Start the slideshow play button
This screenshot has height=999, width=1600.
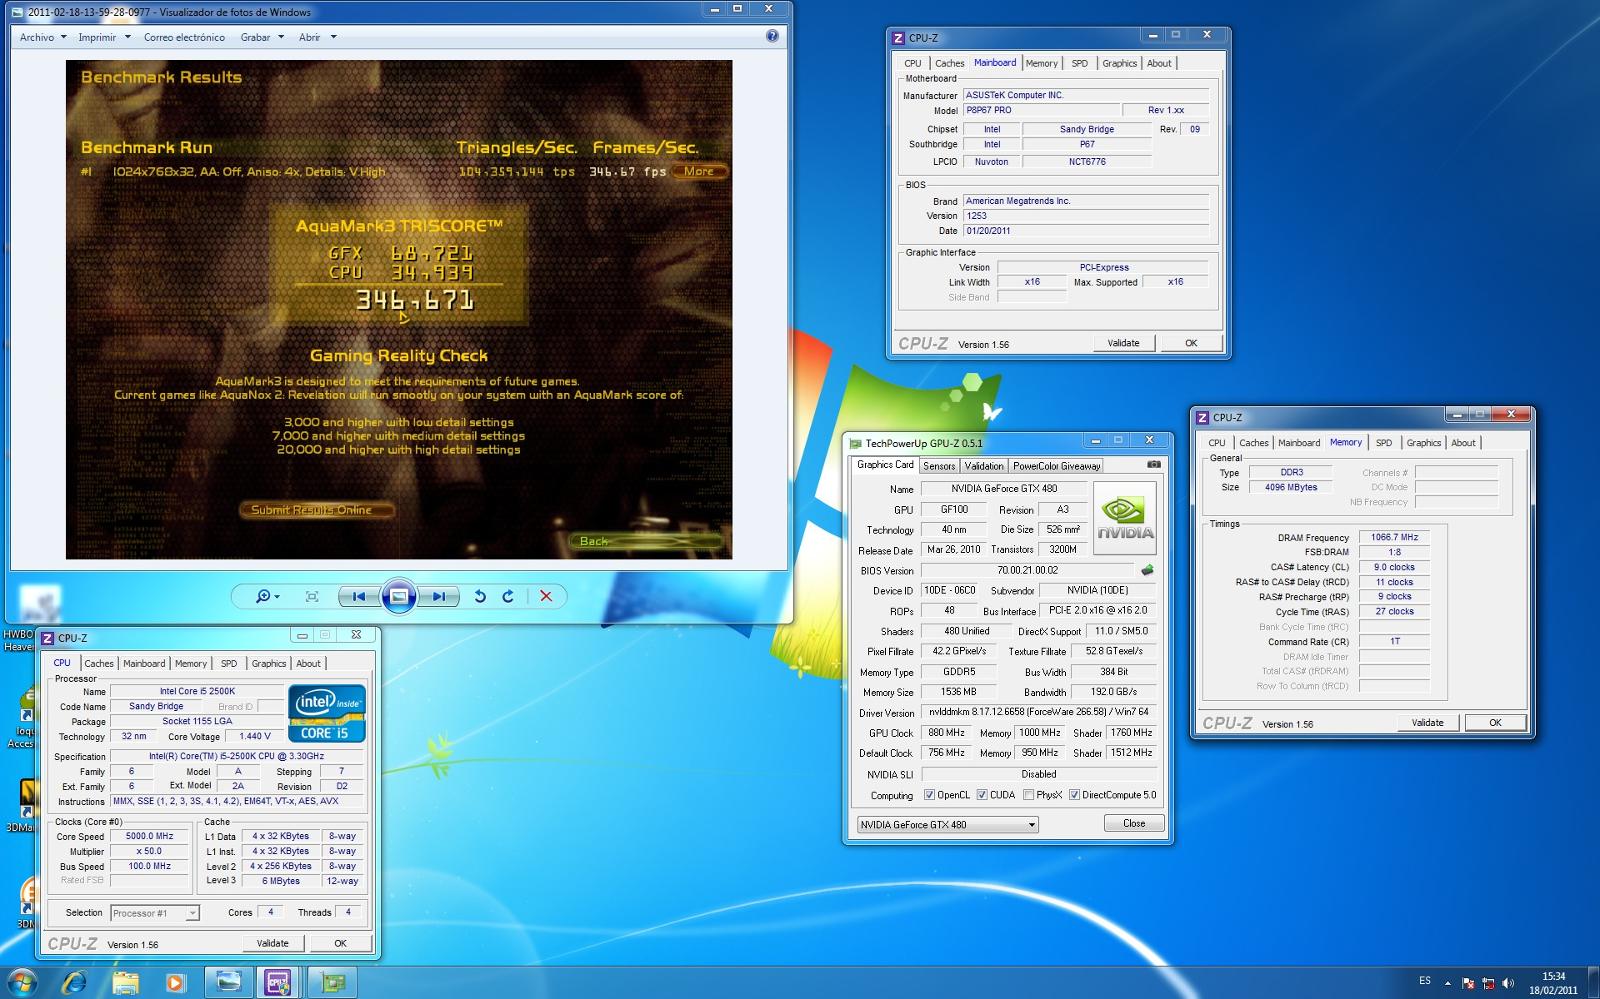pyautogui.click(x=398, y=596)
